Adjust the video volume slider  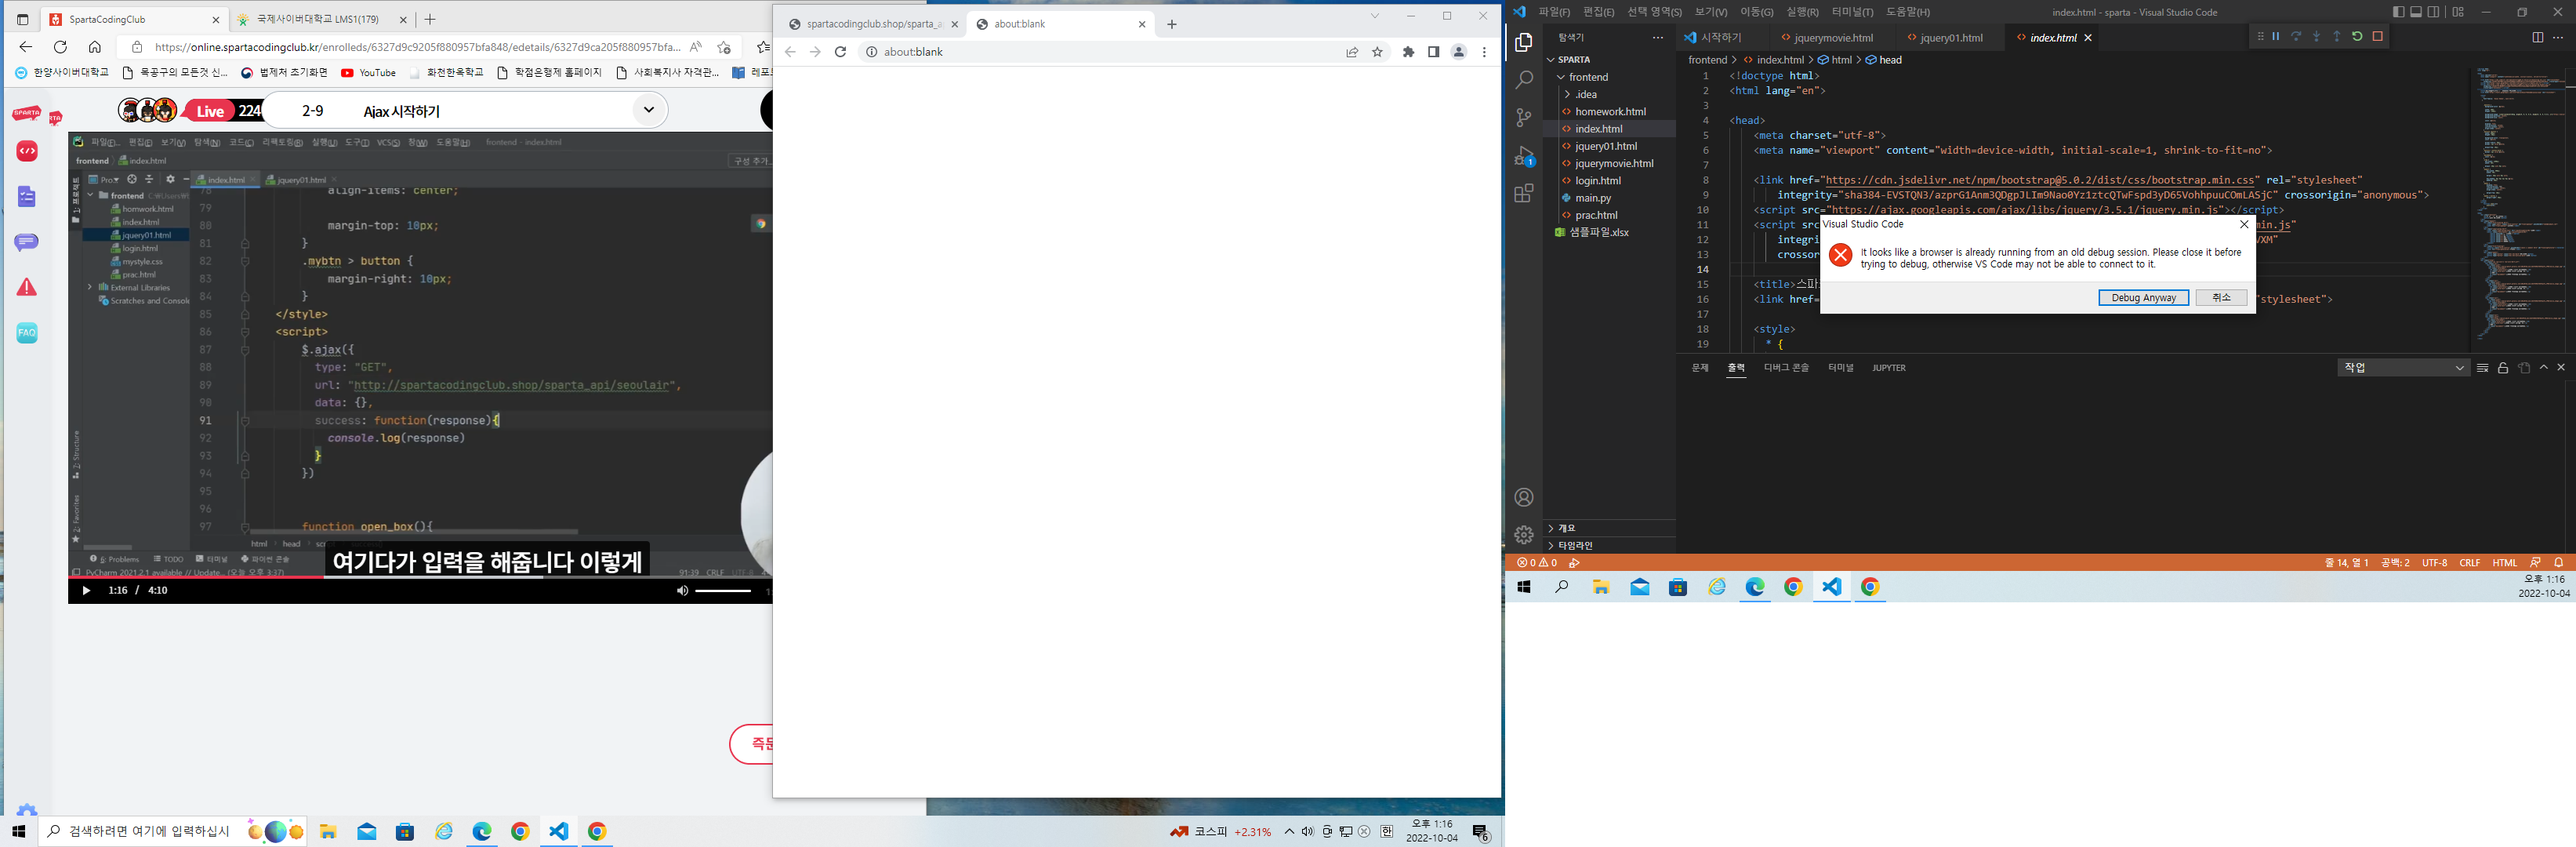click(723, 591)
